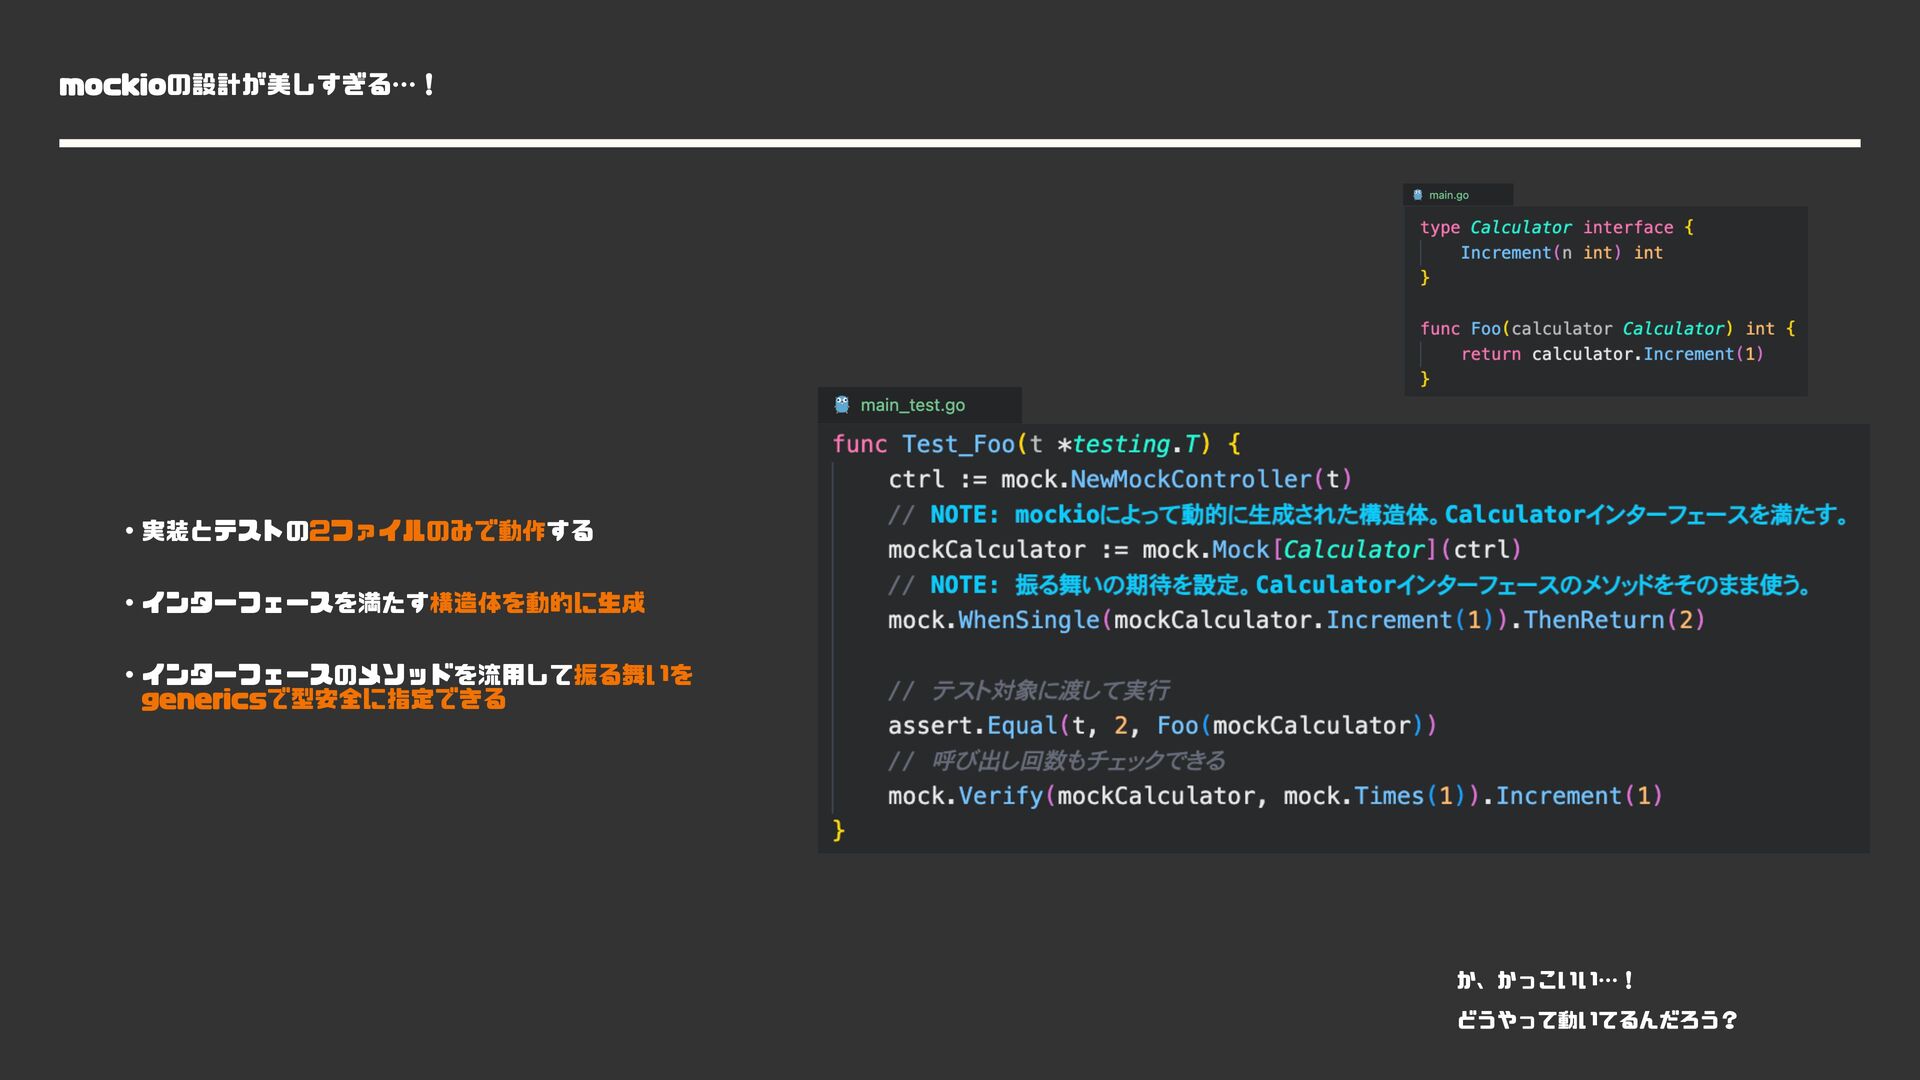The width and height of the screenshot is (1920, 1080).
Task: Click the Go gopher icon on main.go tab
Action: (1418, 195)
